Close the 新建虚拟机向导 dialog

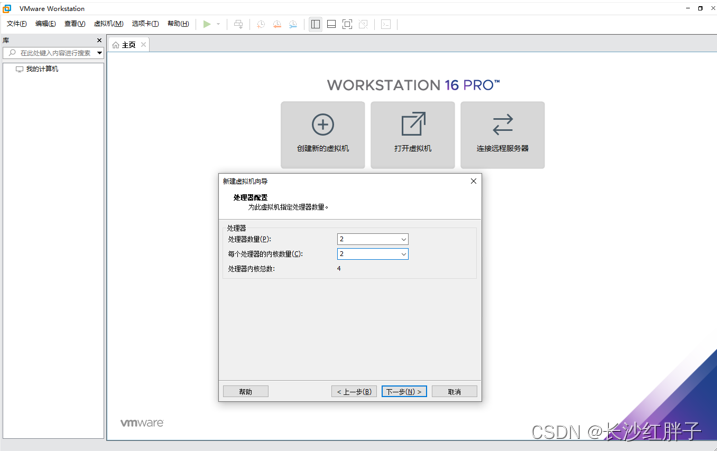(473, 181)
